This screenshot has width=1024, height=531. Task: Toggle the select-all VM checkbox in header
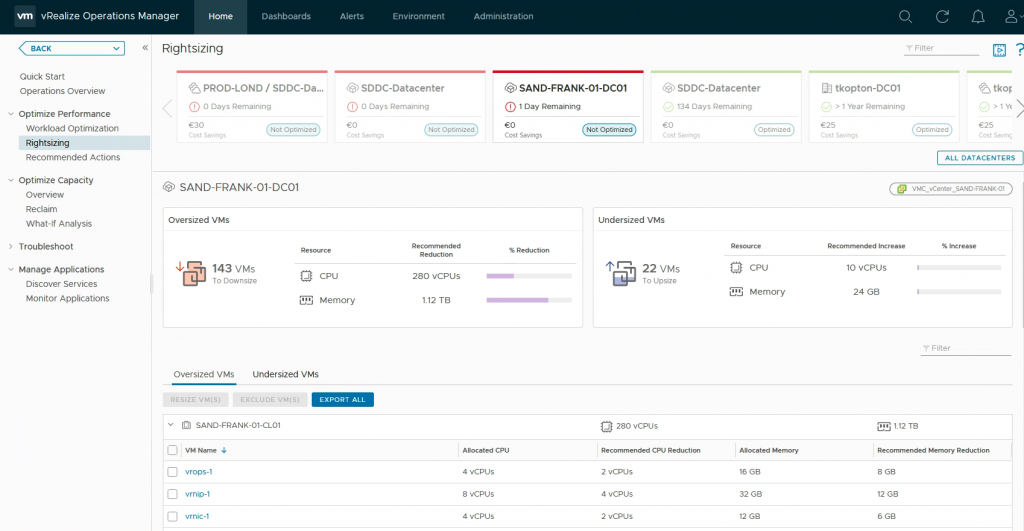point(172,450)
